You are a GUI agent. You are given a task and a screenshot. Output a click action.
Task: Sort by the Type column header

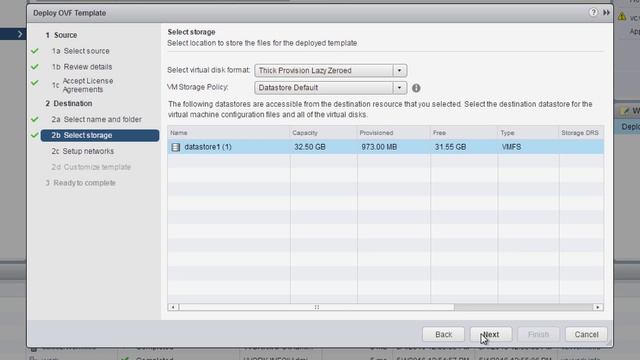(x=528, y=133)
